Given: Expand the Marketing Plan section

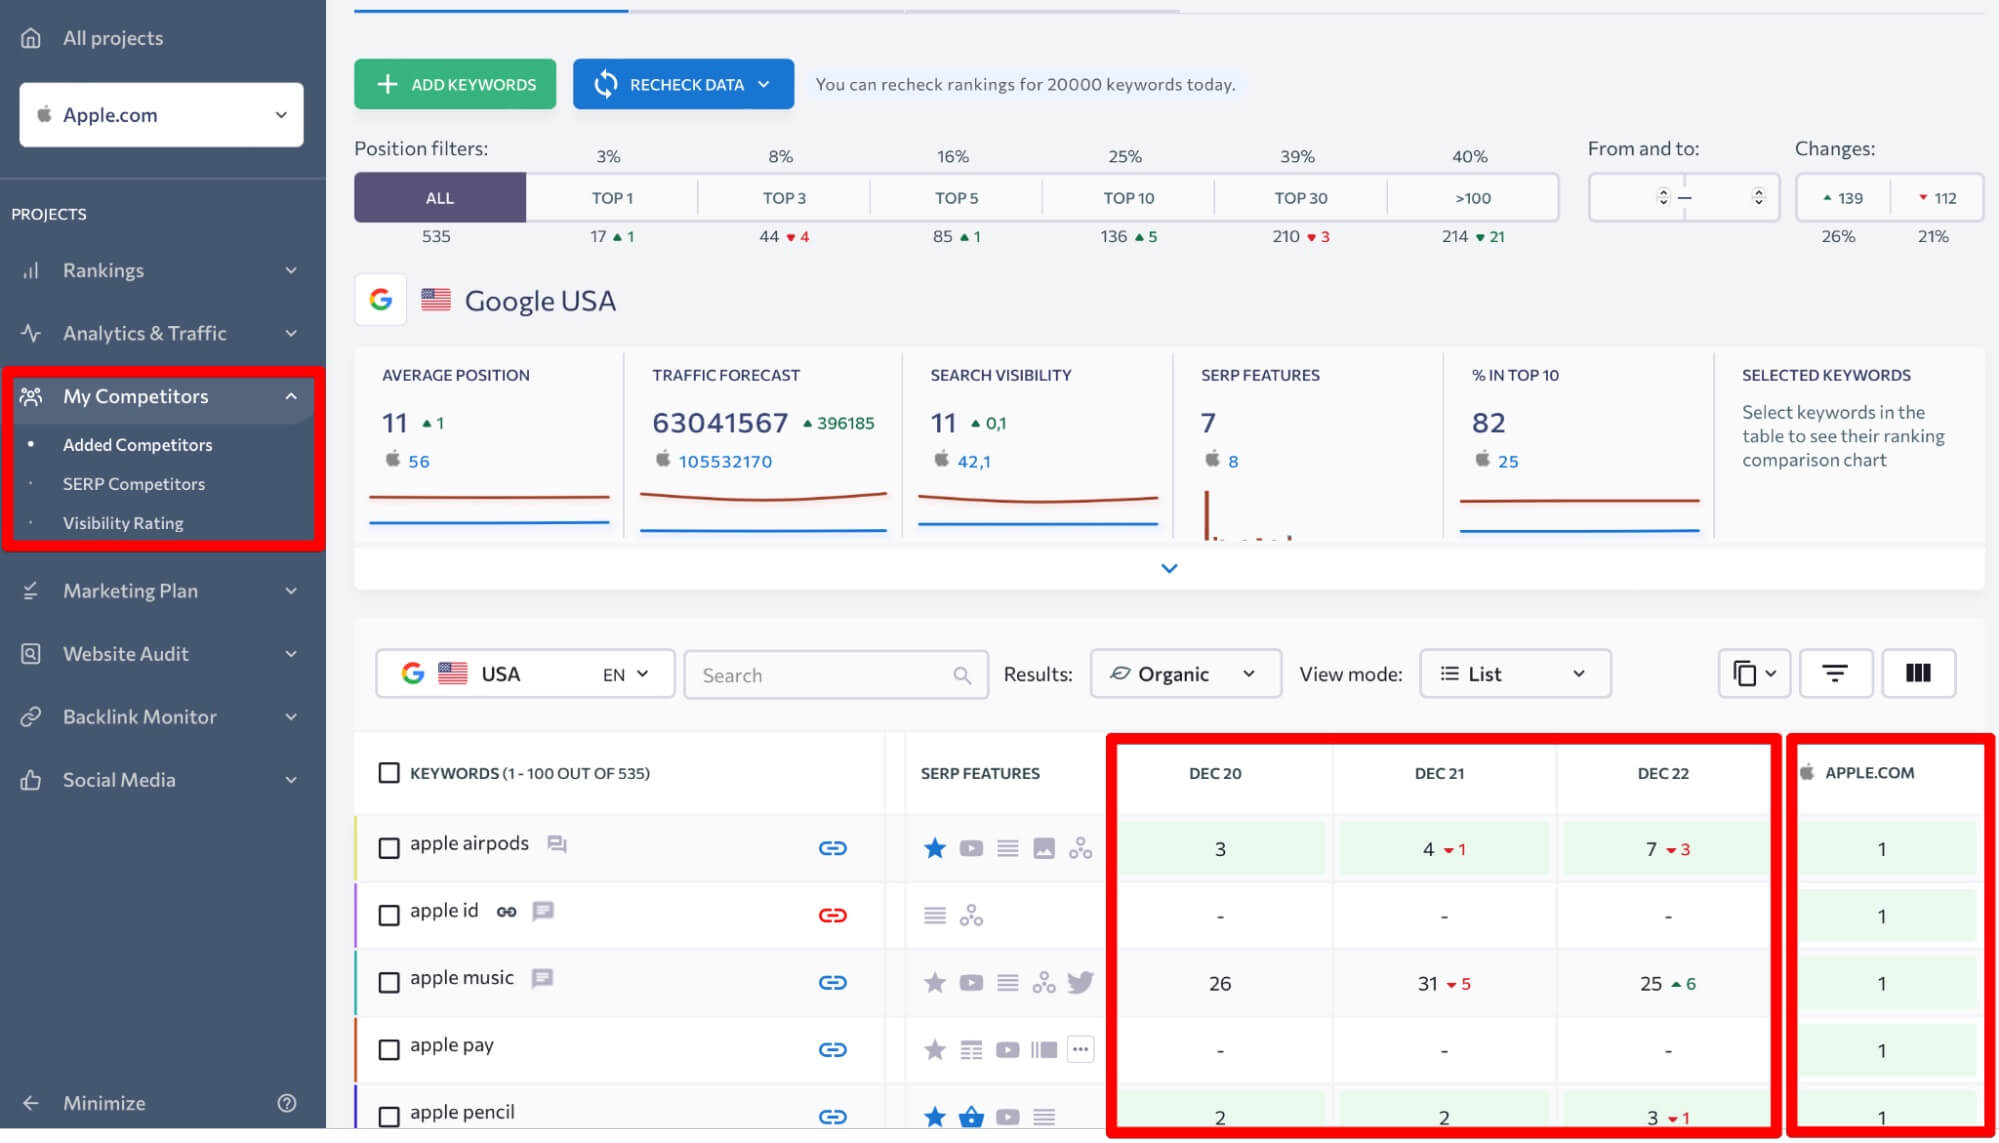Looking at the screenshot, I should pos(291,591).
